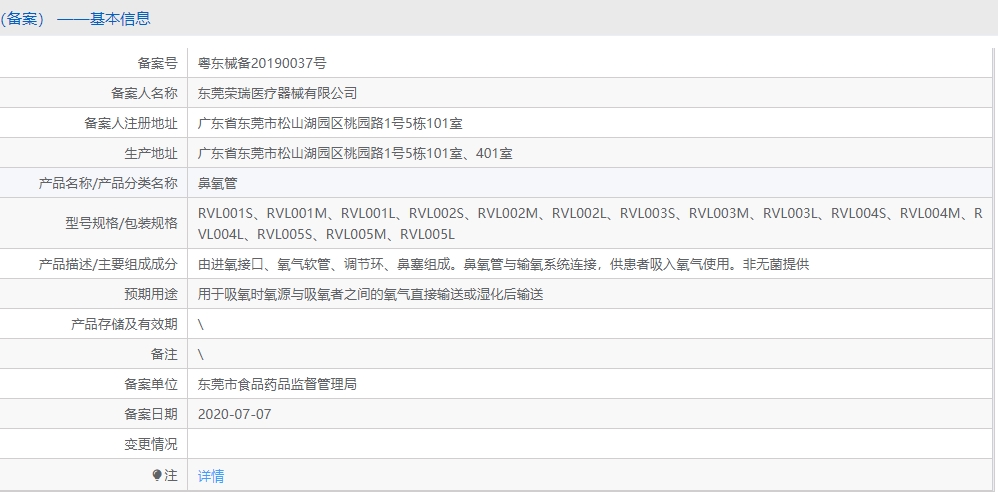Click the 备注 label
The width and height of the screenshot is (998, 498).
tap(164, 354)
